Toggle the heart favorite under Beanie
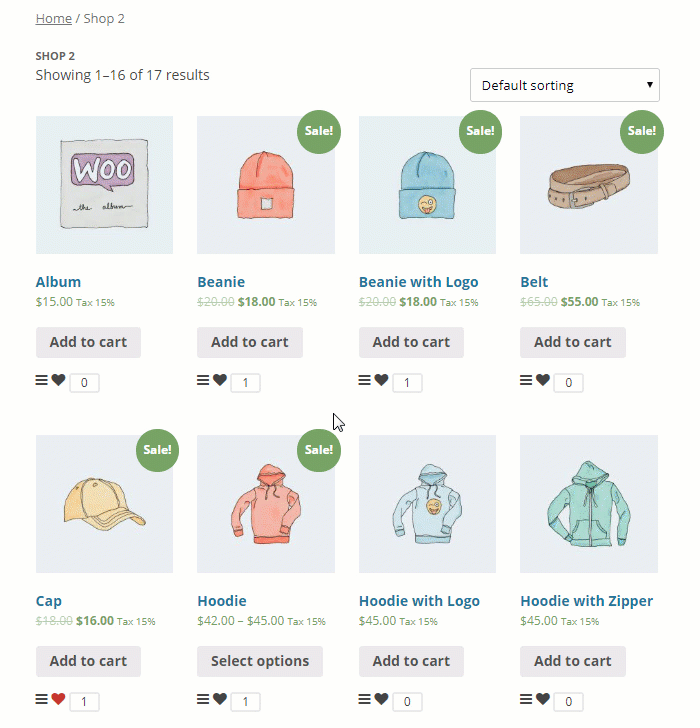This screenshot has height=728, width=700. [220, 380]
